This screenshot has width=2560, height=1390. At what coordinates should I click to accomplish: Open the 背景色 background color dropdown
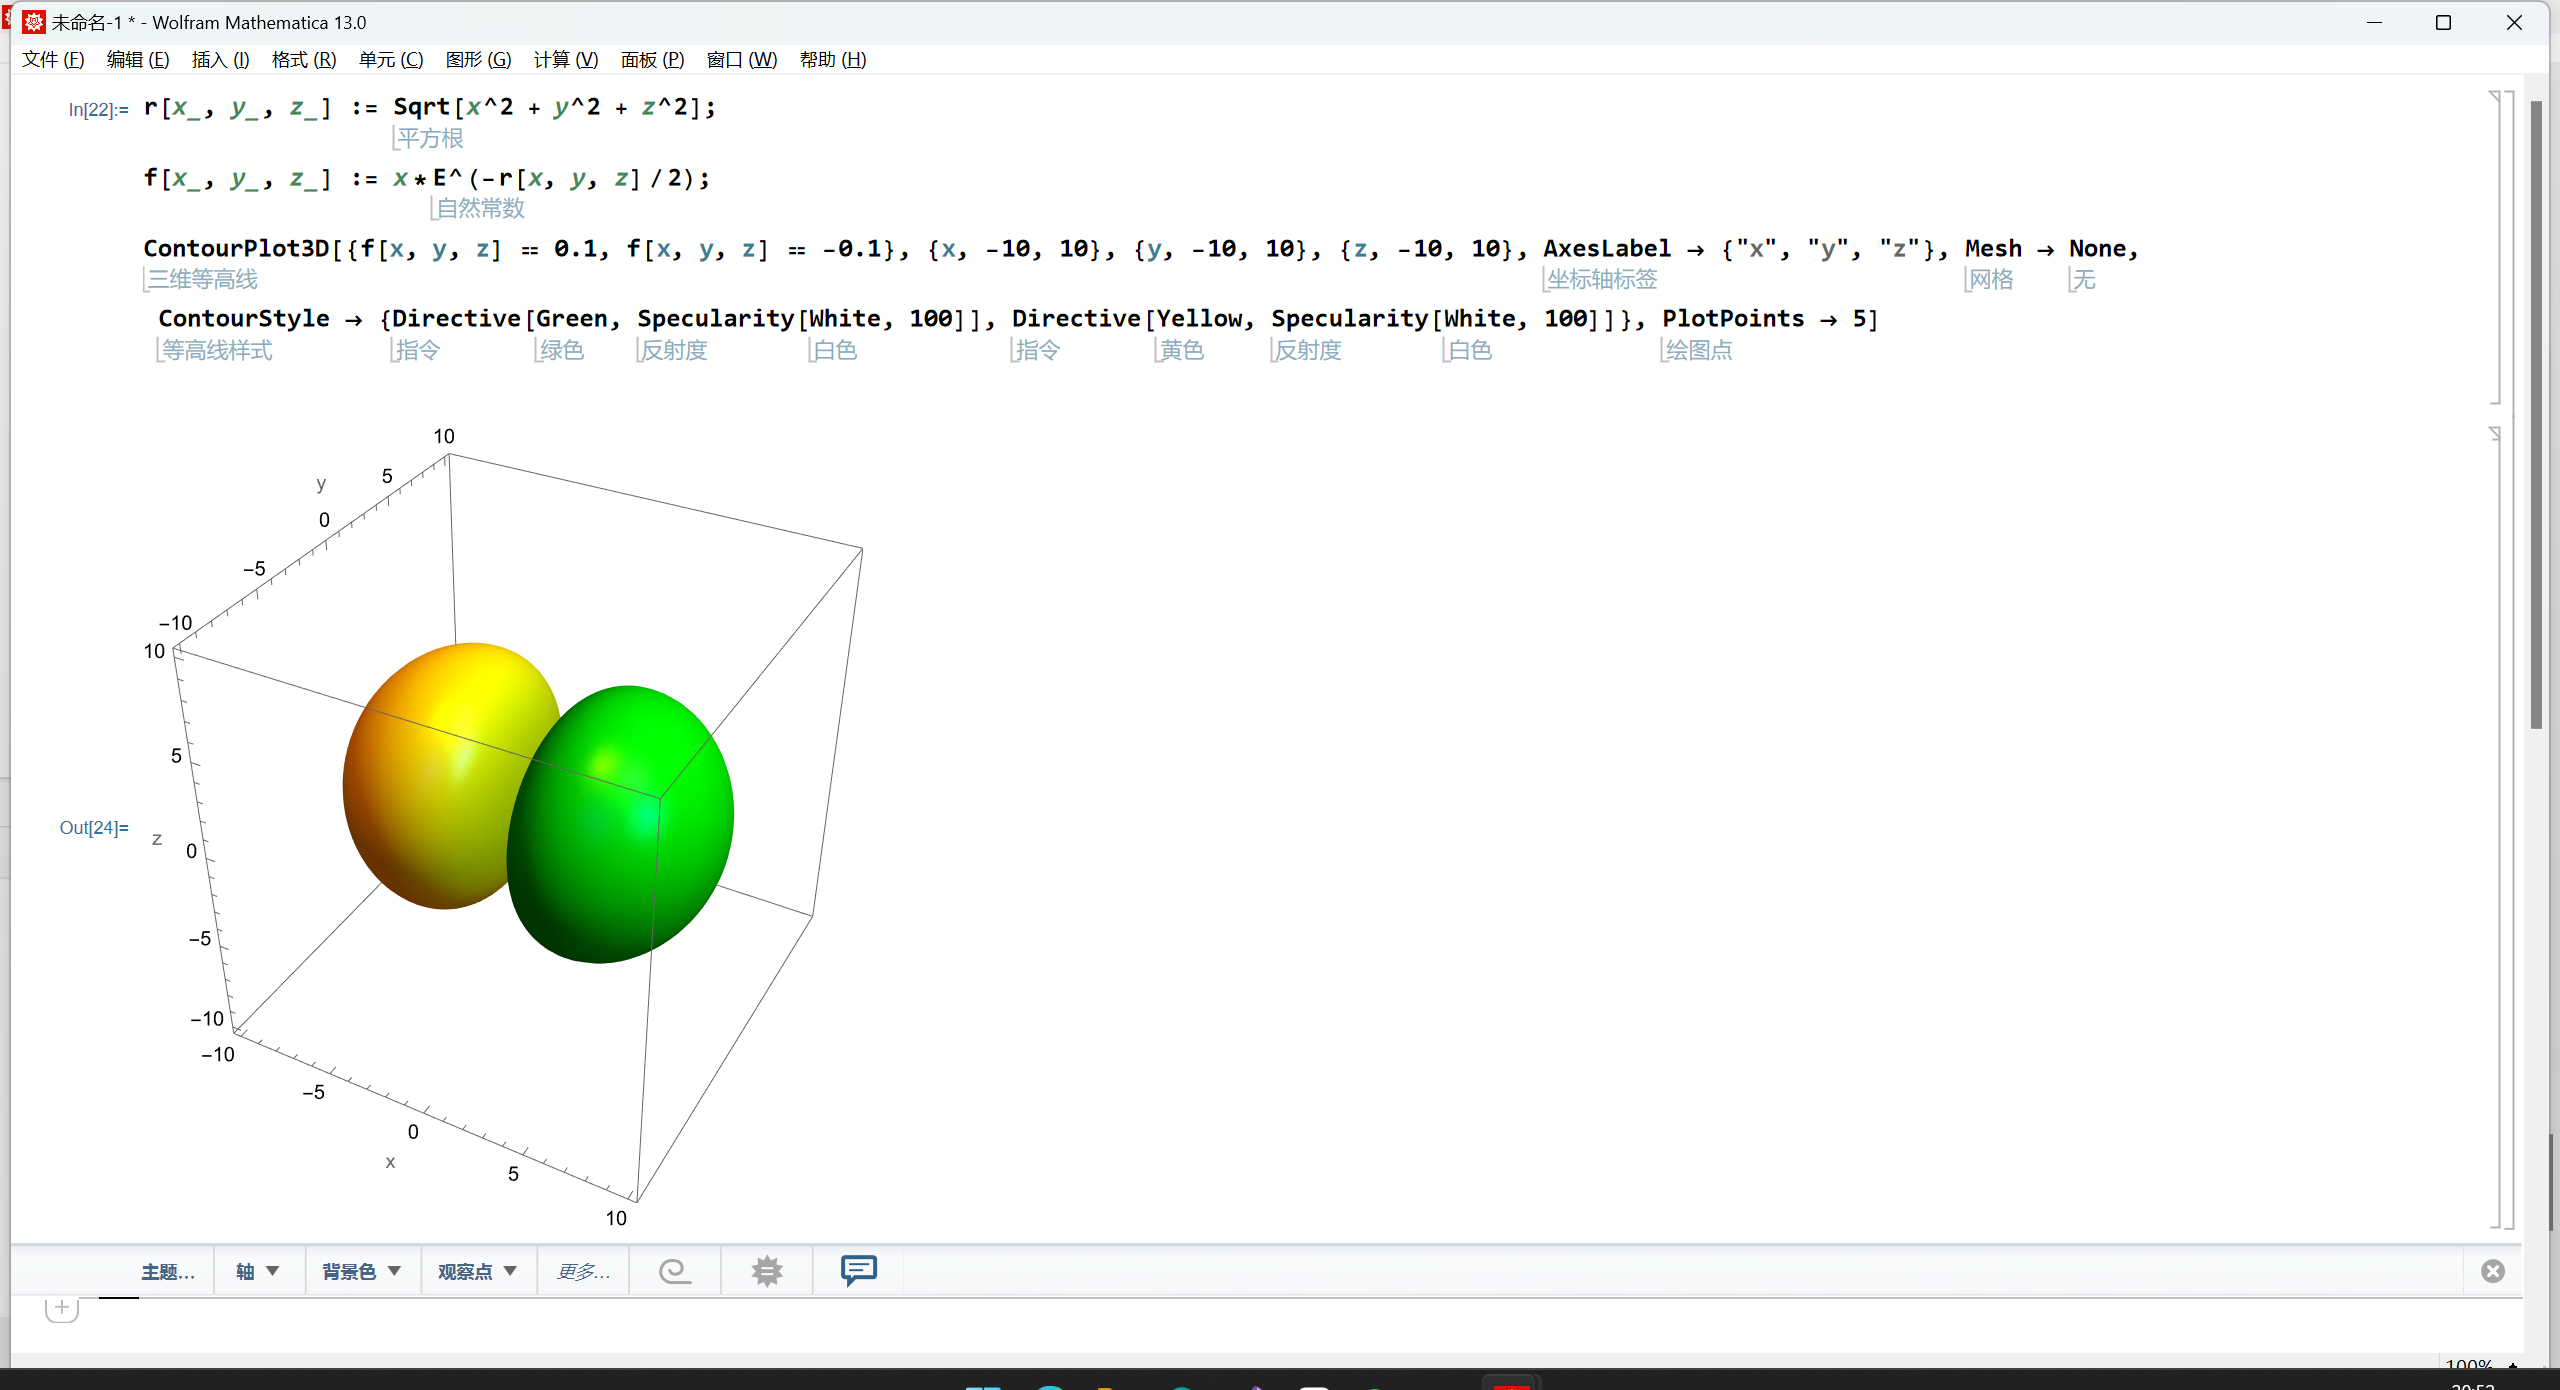pos(361,1270)
